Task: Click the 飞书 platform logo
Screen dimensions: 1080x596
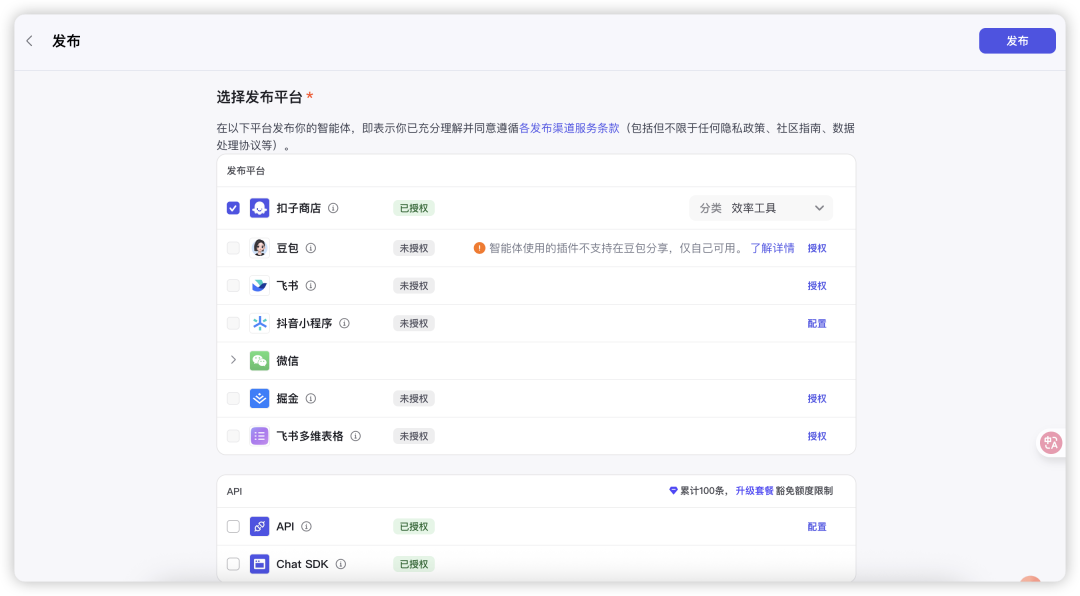Action: pyautogui.click(x=259, y=285)
